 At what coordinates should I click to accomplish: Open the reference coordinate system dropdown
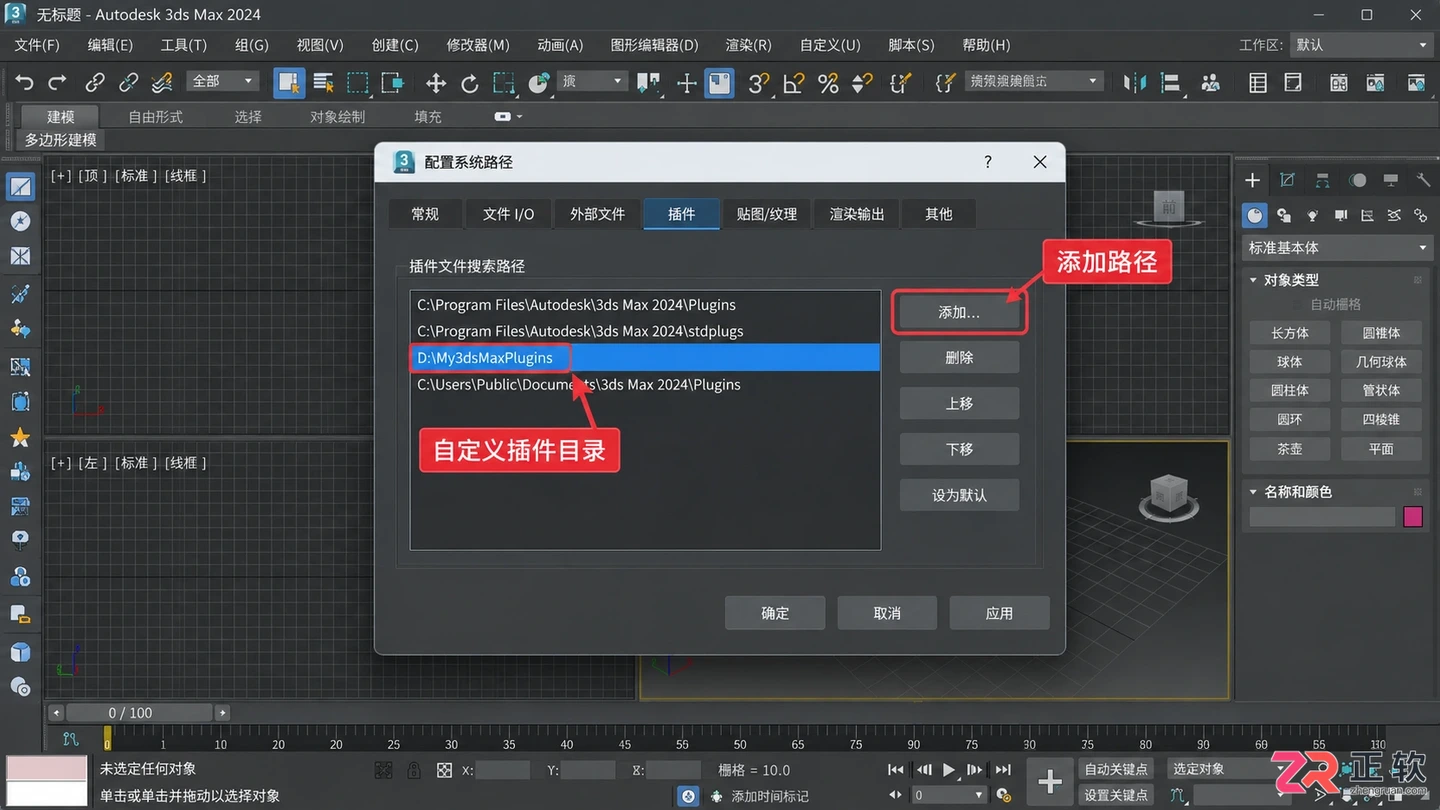tap(591, 81)
